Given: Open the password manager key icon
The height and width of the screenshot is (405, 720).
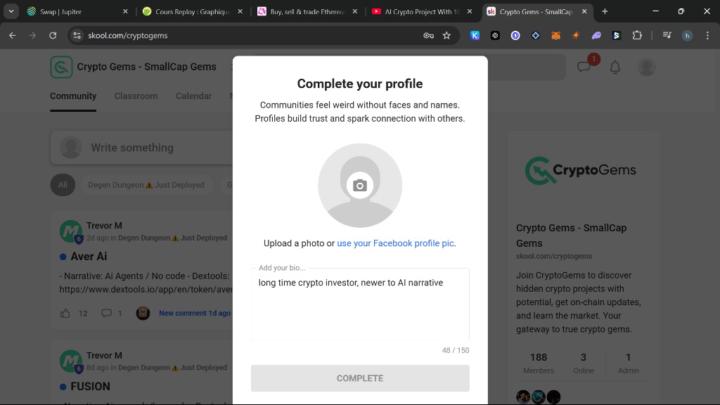Looking at the screenshot, I should (428, 35).
